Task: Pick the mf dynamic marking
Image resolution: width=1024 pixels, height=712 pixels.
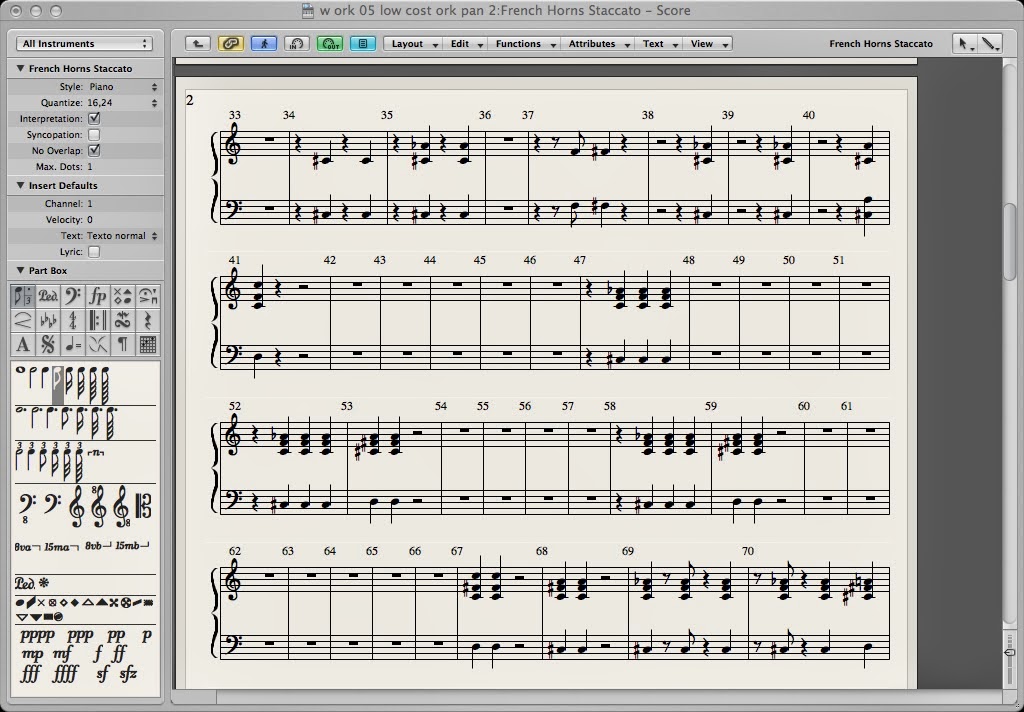Action: coord(63,653)
